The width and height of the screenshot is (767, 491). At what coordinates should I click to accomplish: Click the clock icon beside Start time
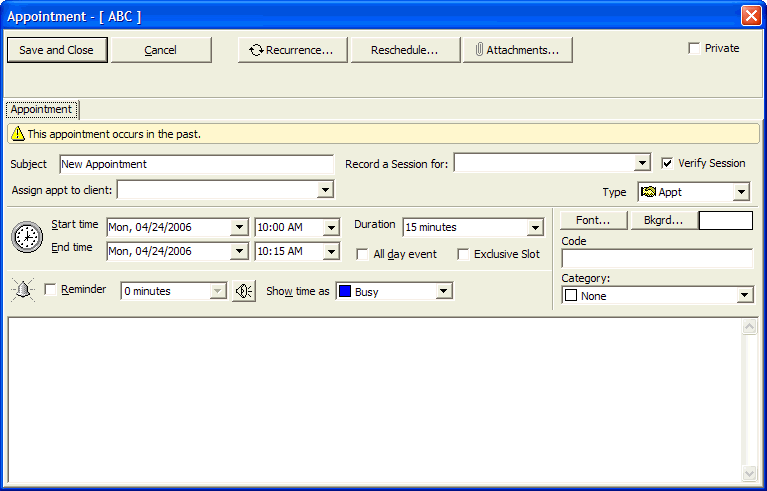27,237
